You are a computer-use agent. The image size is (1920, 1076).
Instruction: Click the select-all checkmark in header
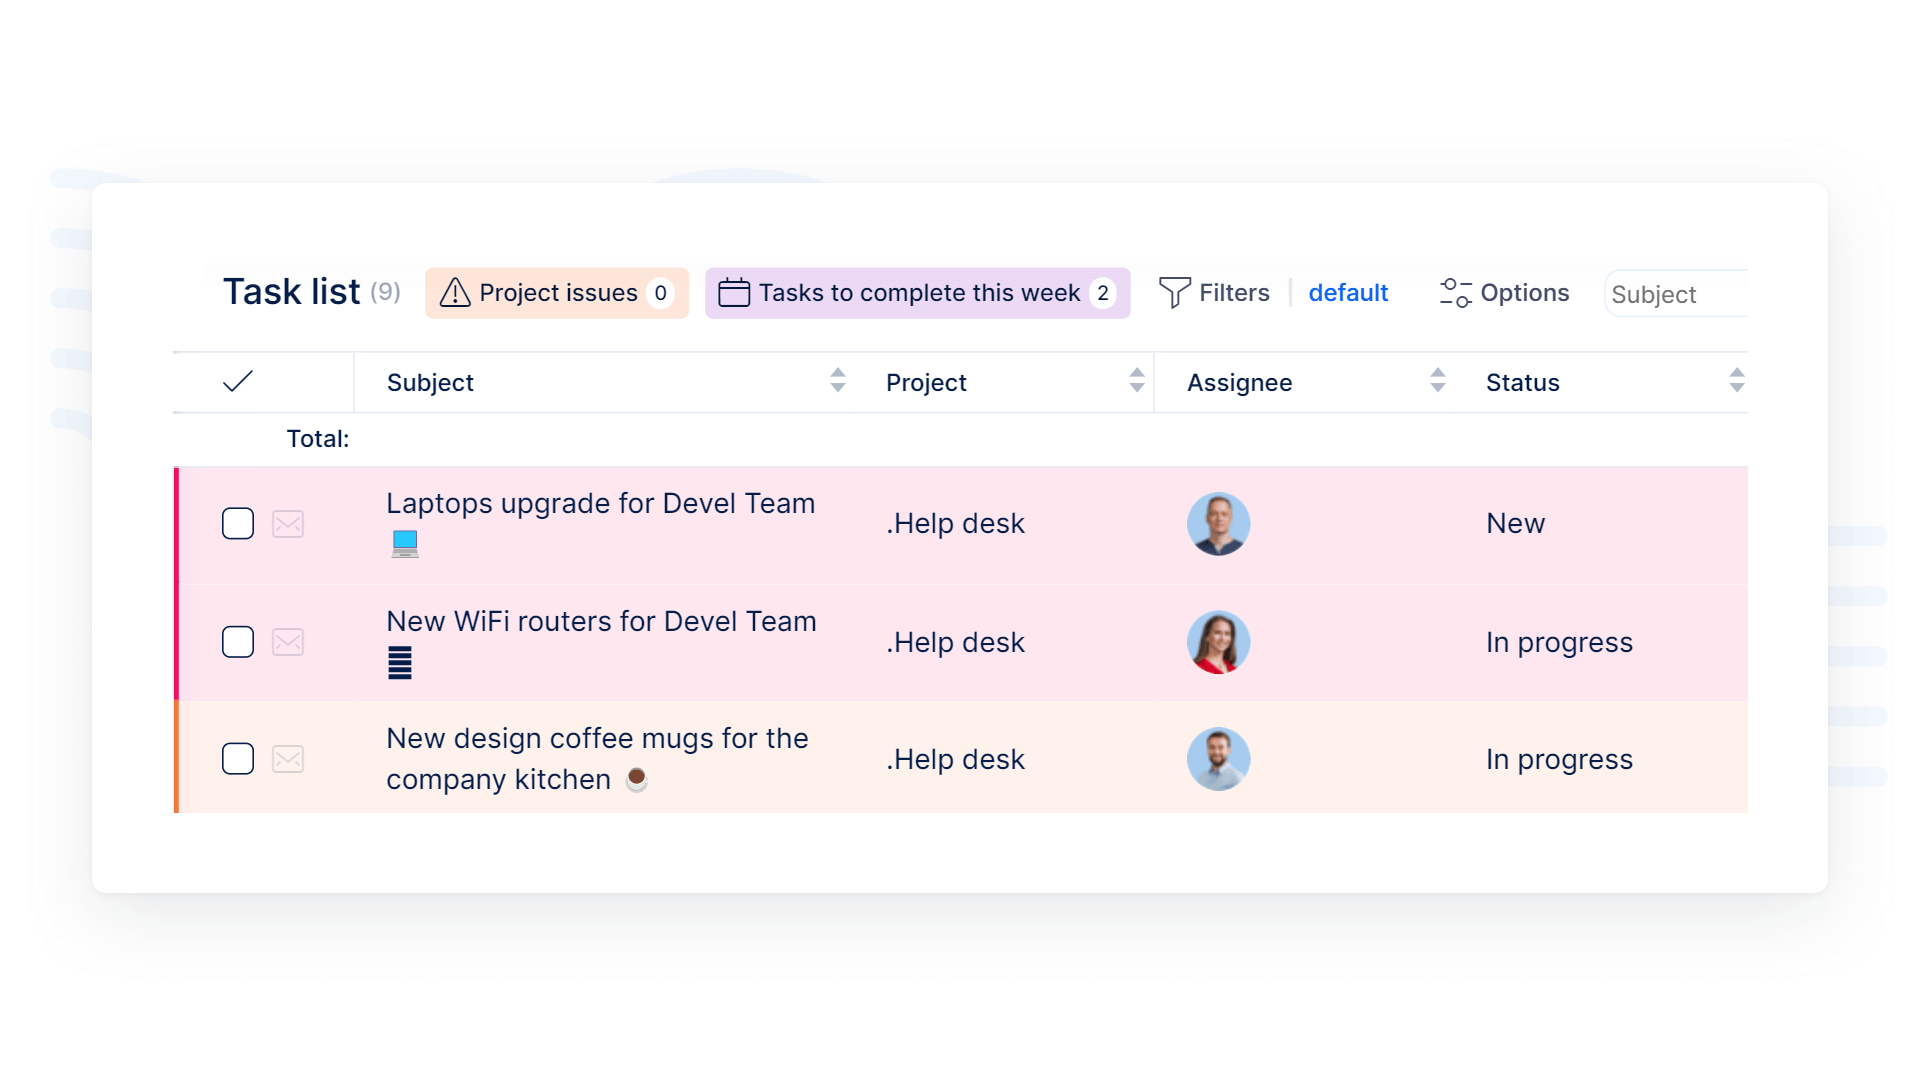[238, 382]
